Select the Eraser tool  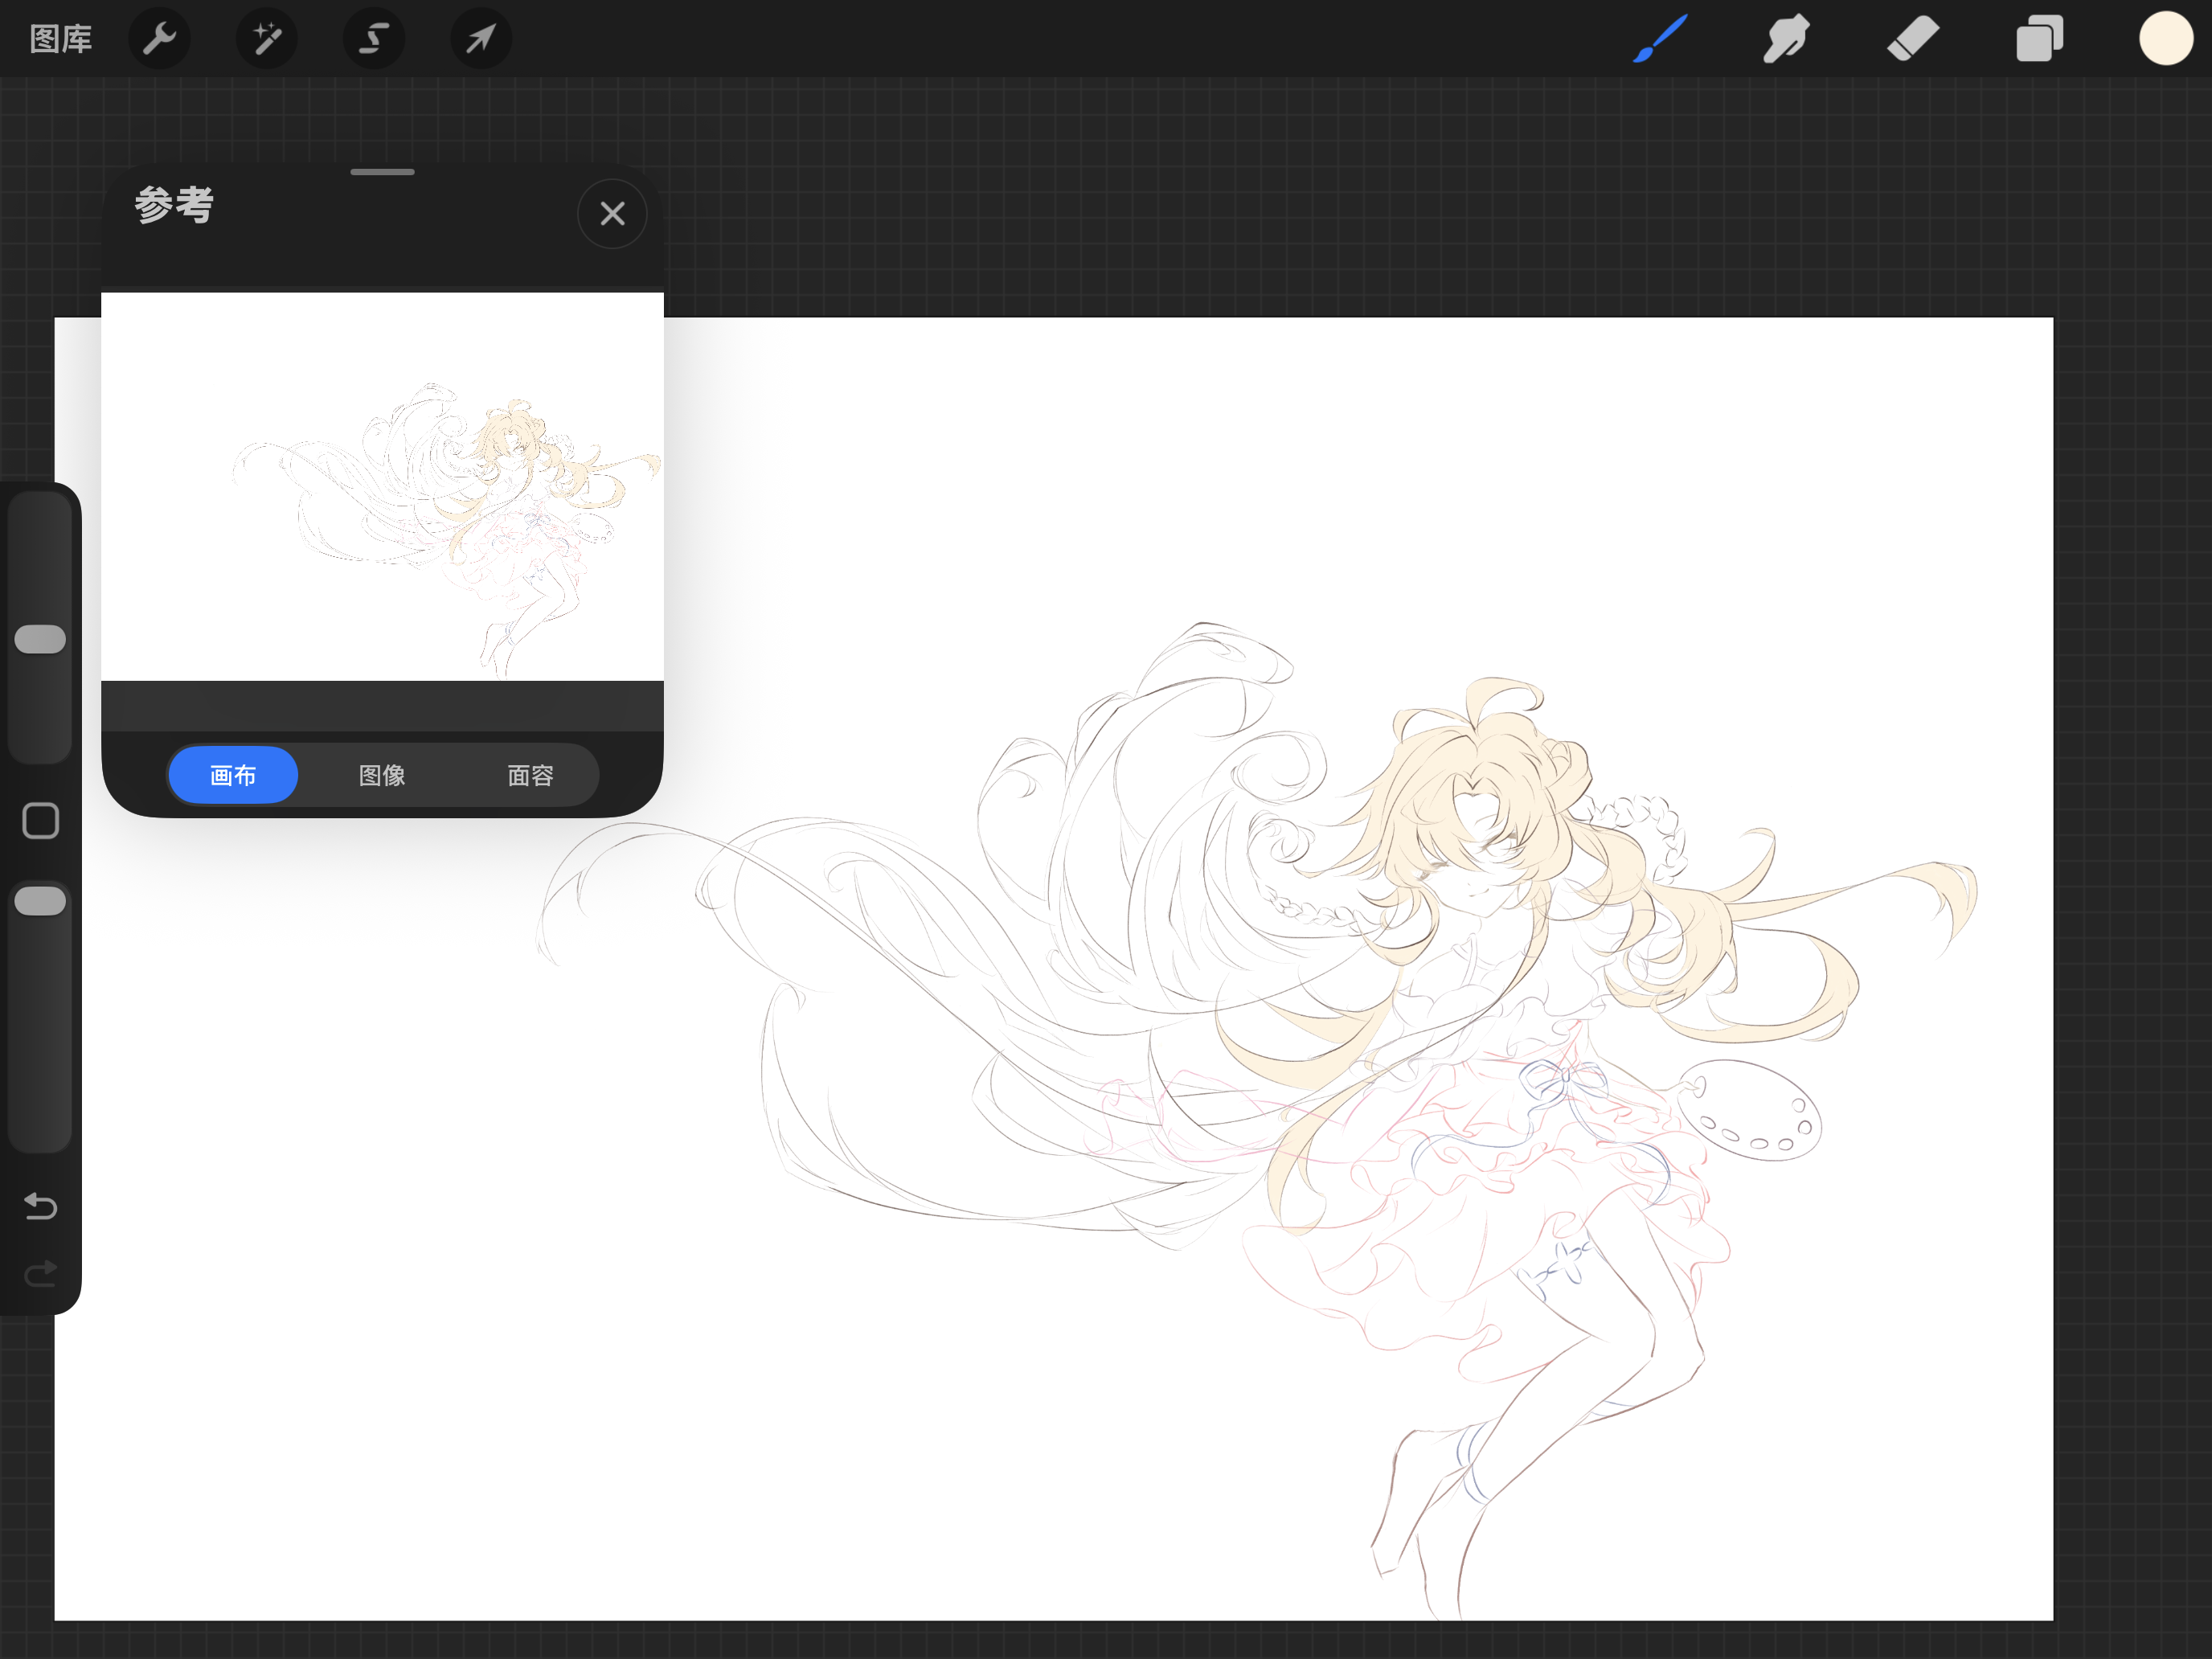point(1912,39)
